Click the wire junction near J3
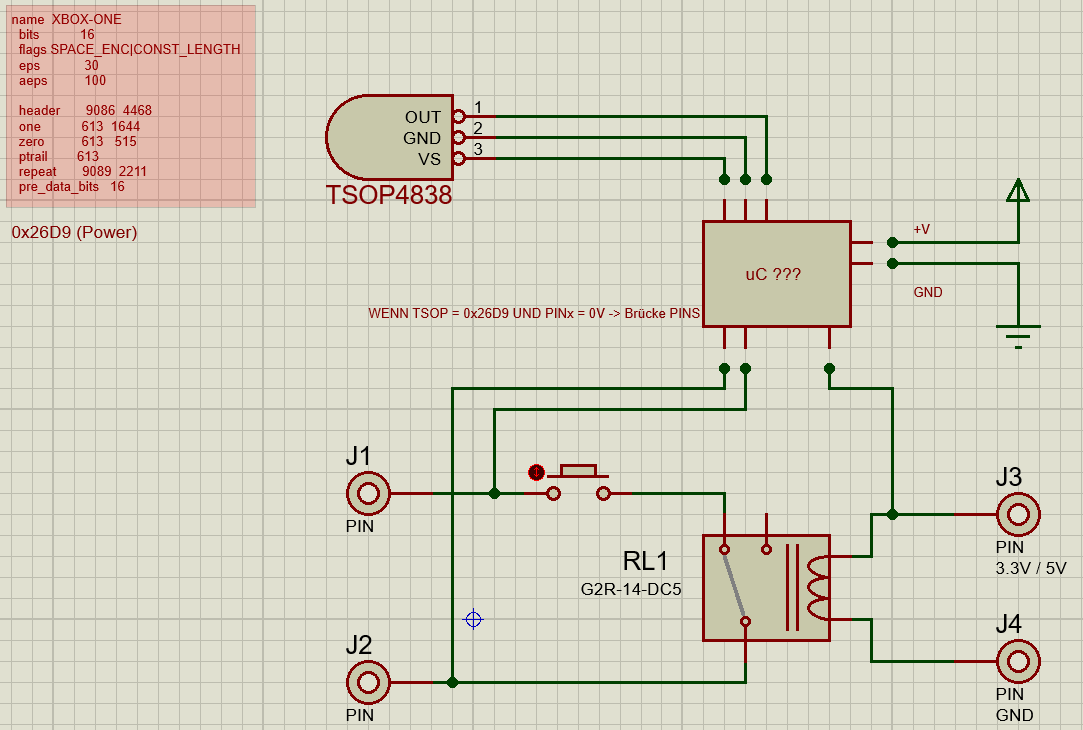Image resolution: width=1083 pixels, height=730 pixels. 892,515
